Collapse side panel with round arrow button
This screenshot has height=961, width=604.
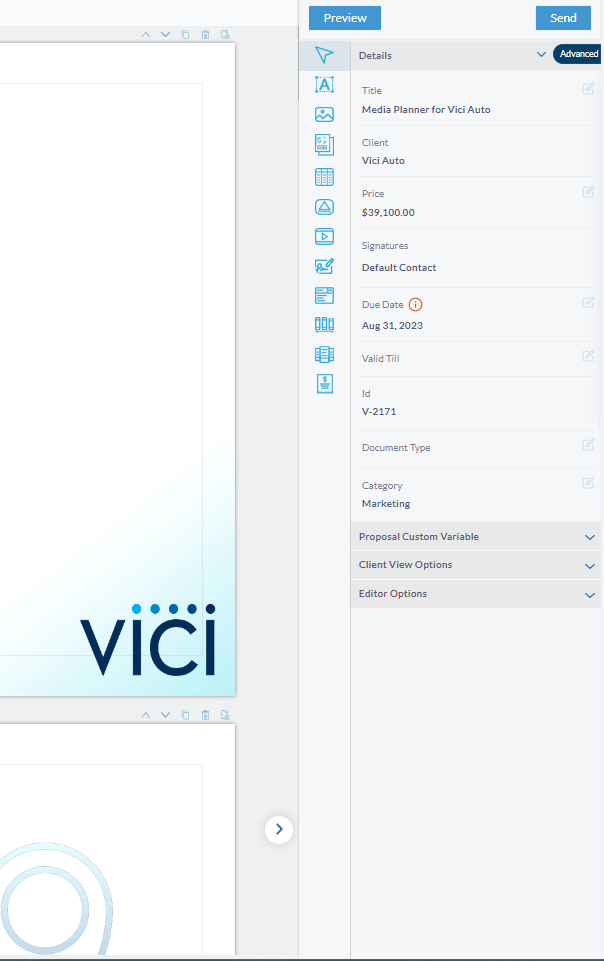(279, 829)
